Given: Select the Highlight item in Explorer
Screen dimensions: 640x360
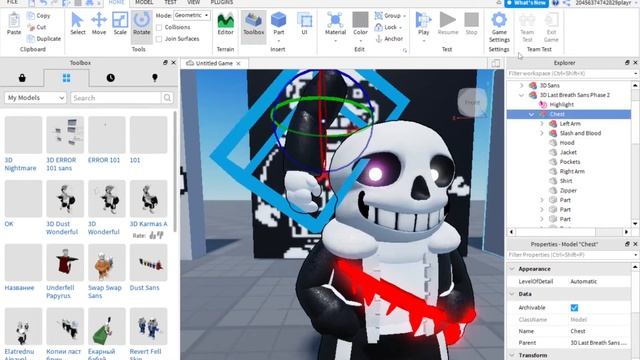Looking at the screenshot, I should pyautogui.click(x=561, y=104).
